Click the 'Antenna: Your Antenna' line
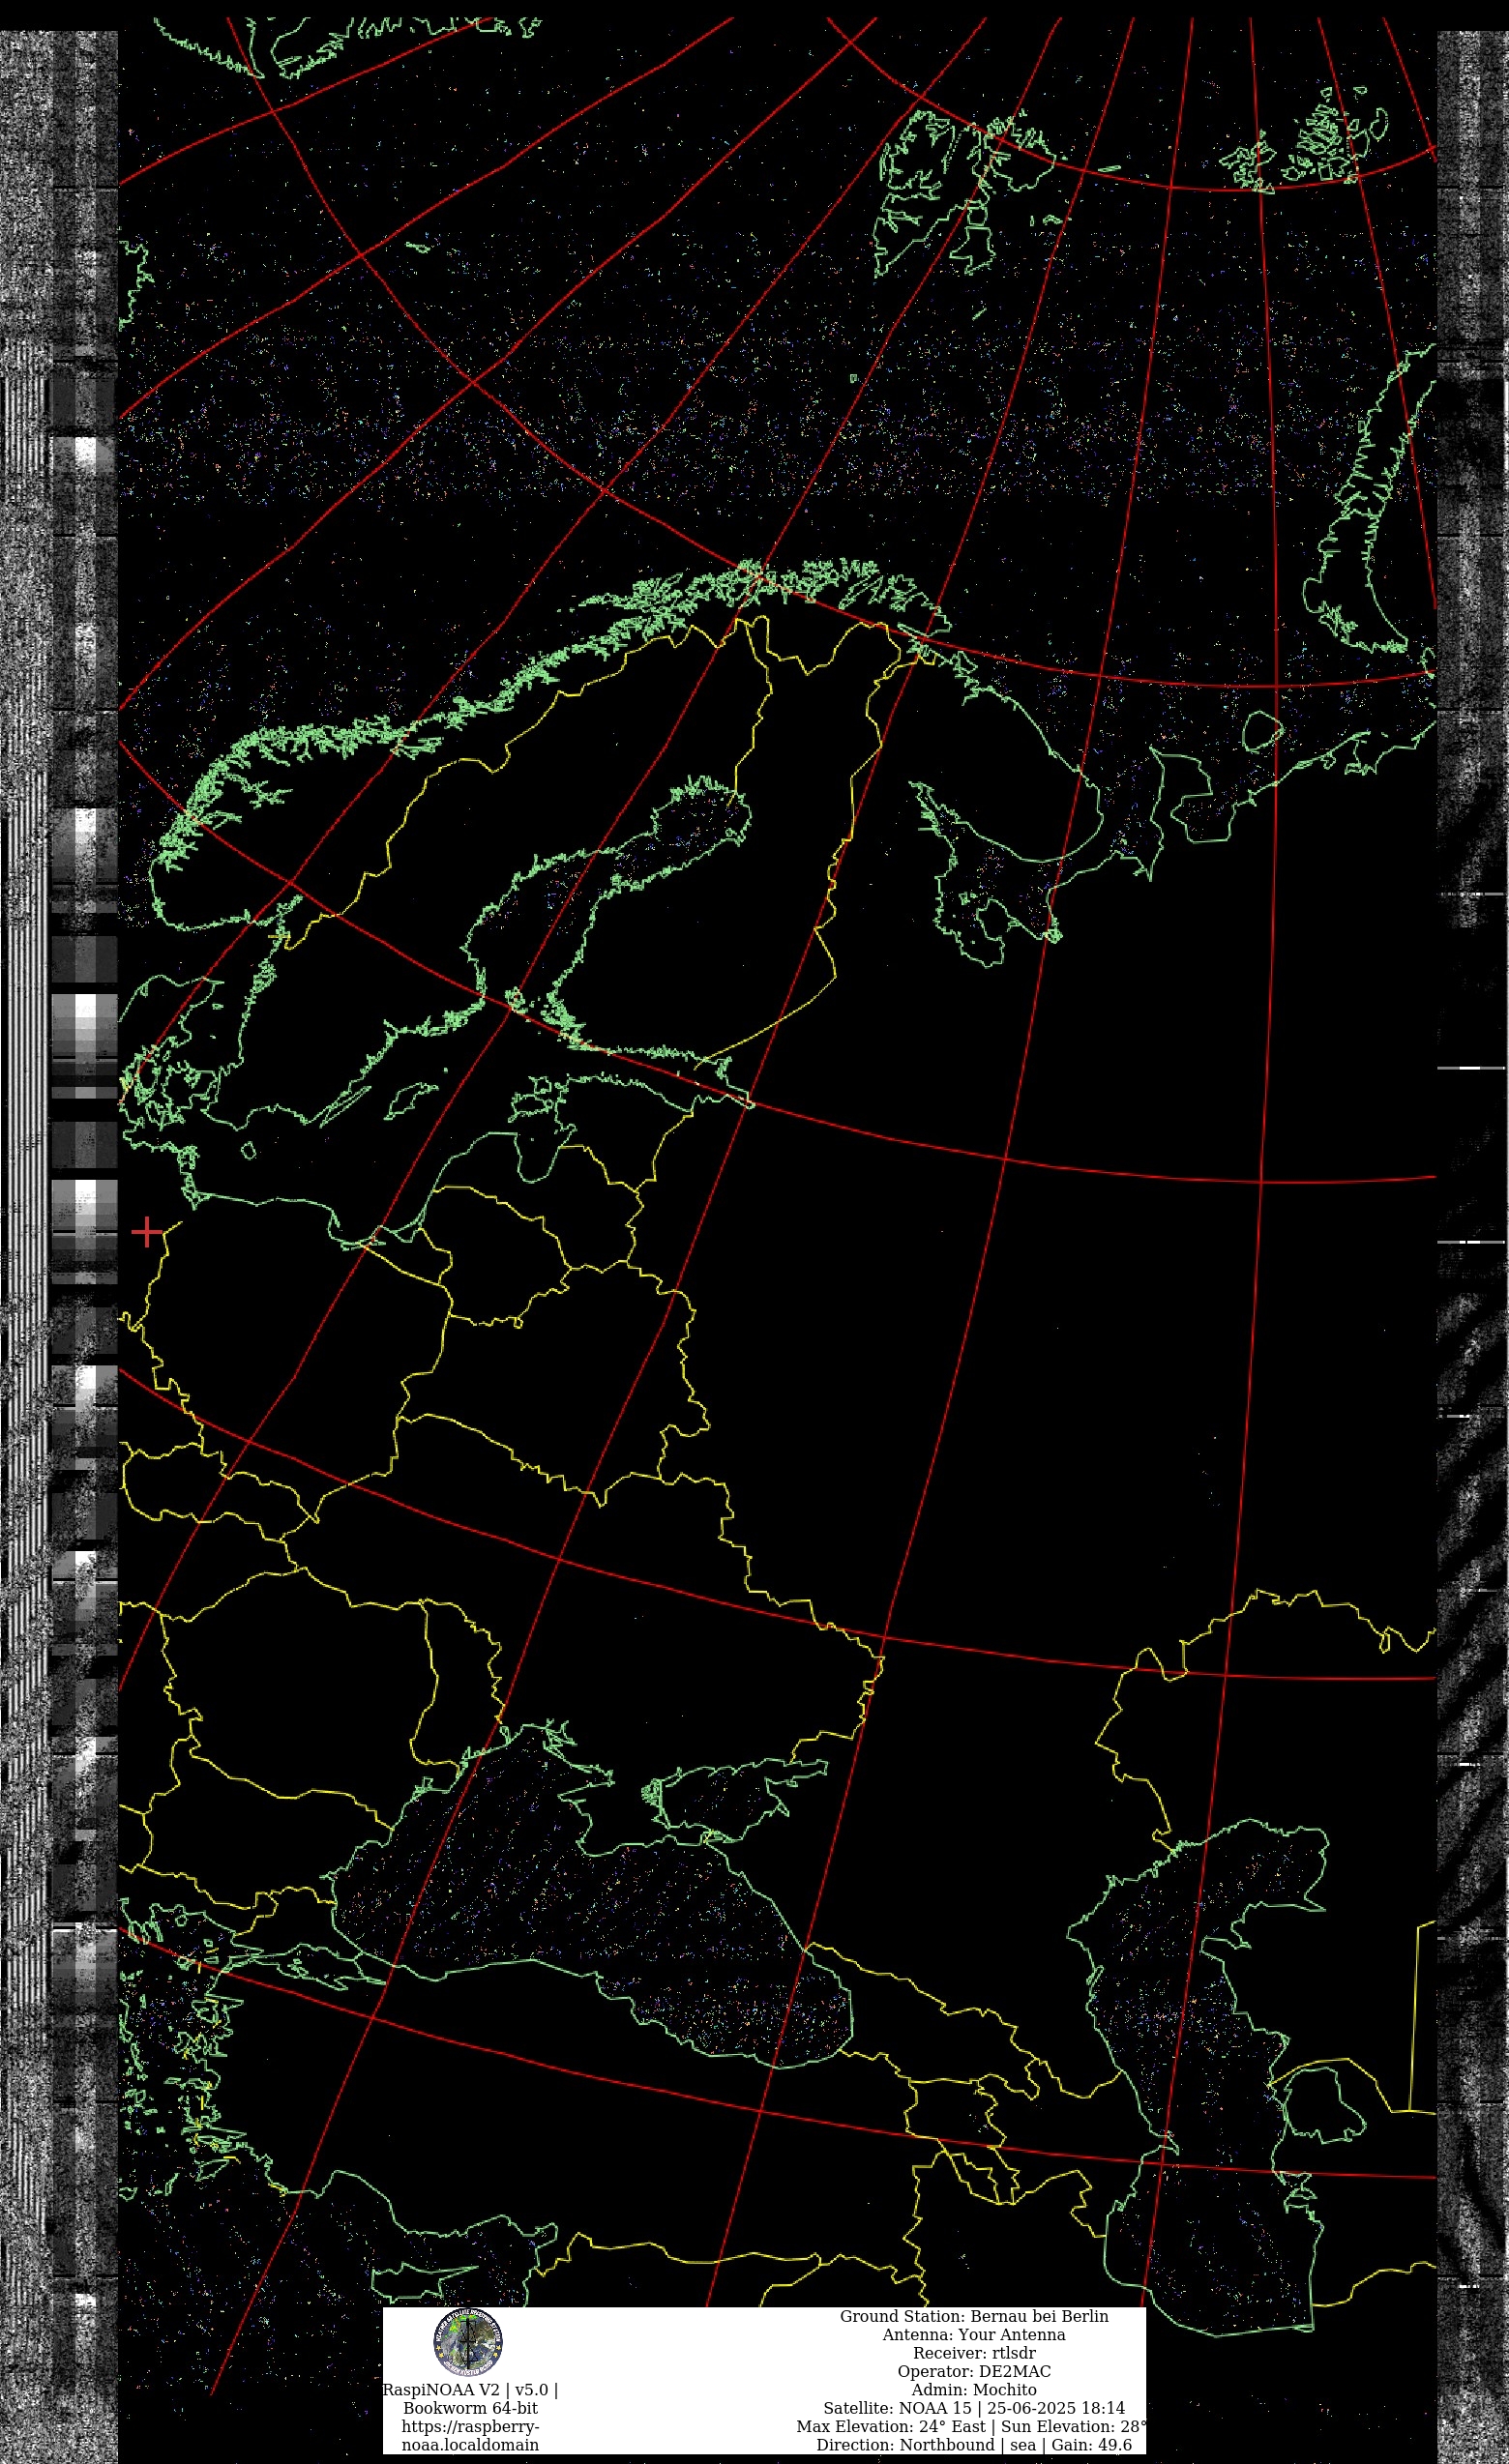 [974, 2335]
